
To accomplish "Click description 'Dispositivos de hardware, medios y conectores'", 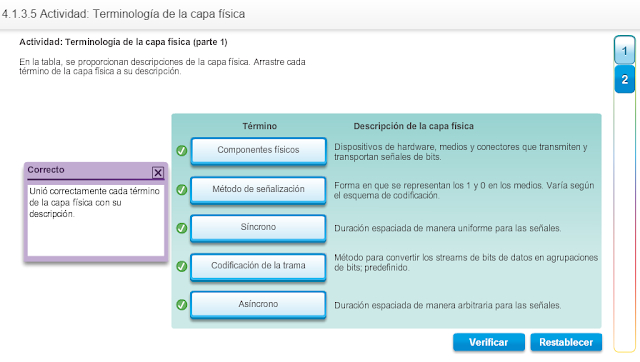I will [x=461, y=152].
